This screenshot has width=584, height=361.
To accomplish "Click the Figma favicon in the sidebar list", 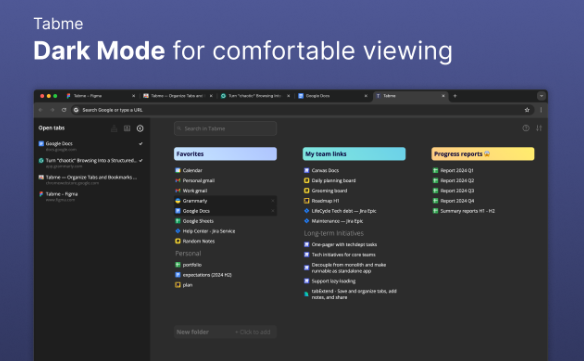I will coord(41,194).
